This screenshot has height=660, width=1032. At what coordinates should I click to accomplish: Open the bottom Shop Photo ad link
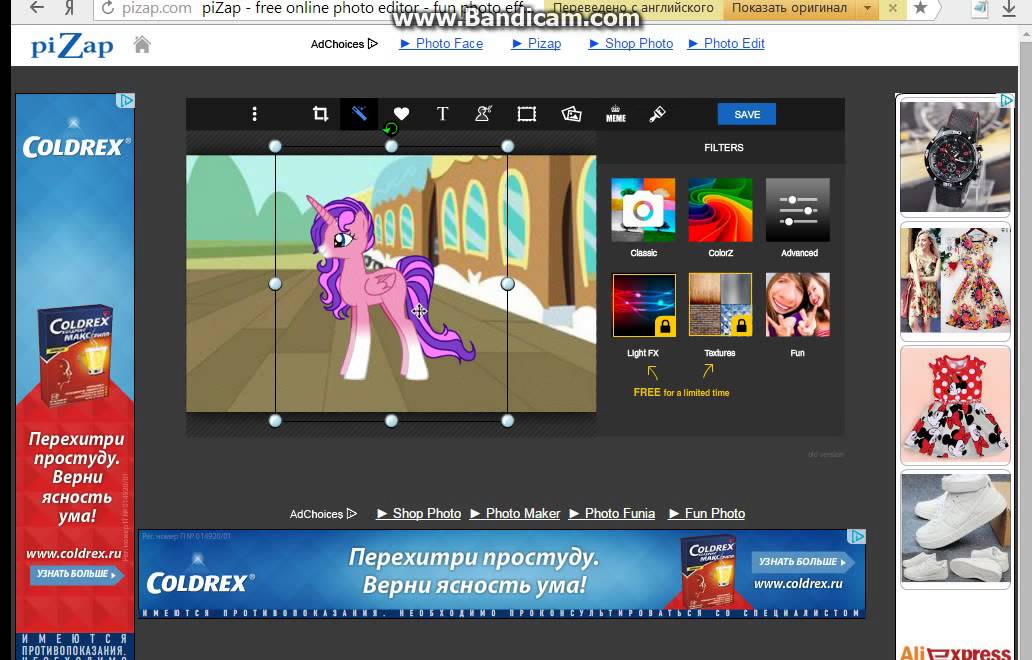coord(419,513)
